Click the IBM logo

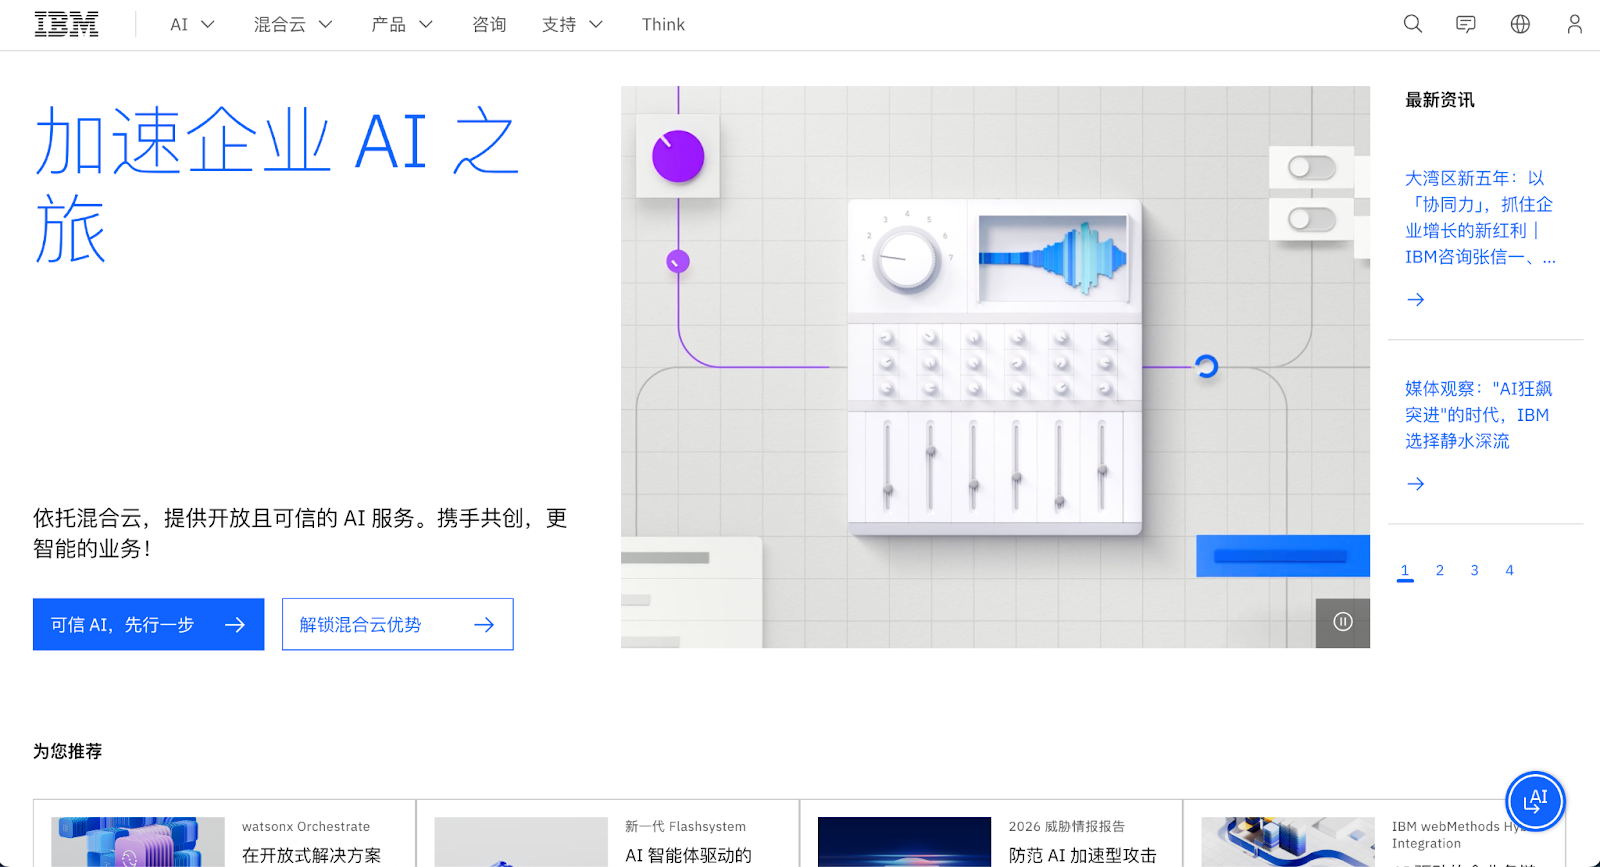pos(66,24)
